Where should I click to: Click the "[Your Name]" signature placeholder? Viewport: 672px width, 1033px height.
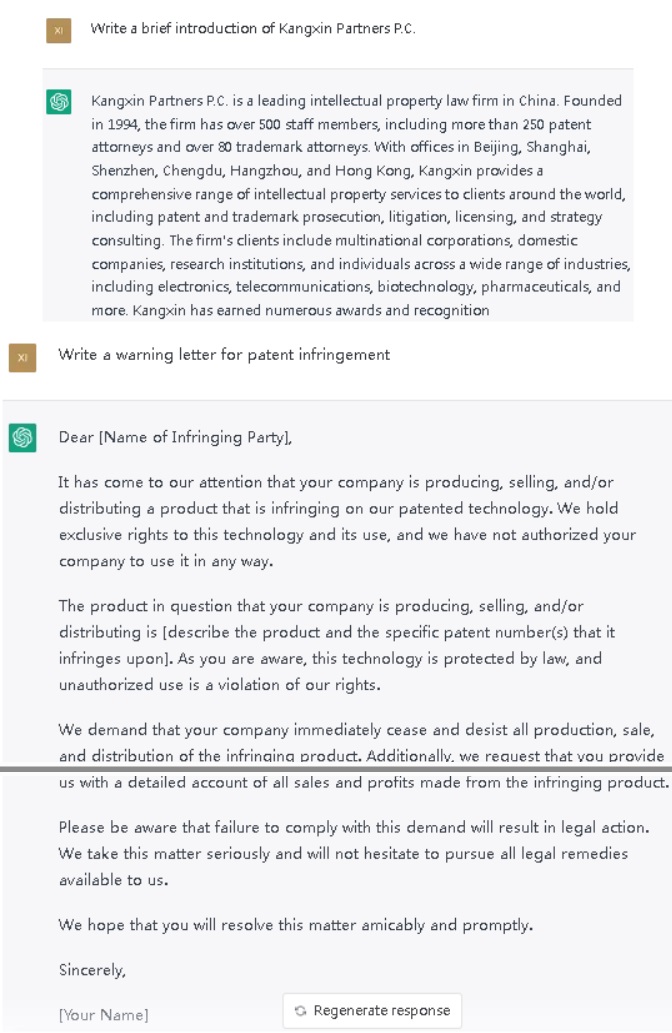pos(103,1015)
